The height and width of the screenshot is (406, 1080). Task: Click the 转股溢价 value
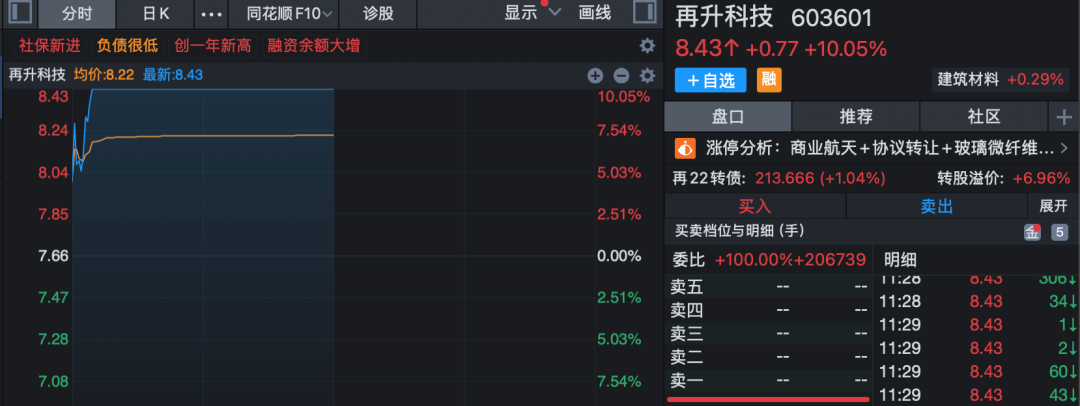(x=1041, y=179)
